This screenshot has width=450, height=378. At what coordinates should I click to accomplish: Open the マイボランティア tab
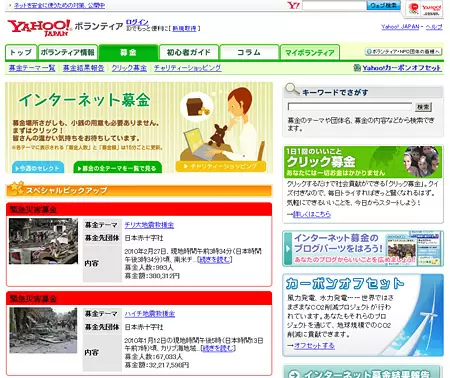[x=310, y=52]
